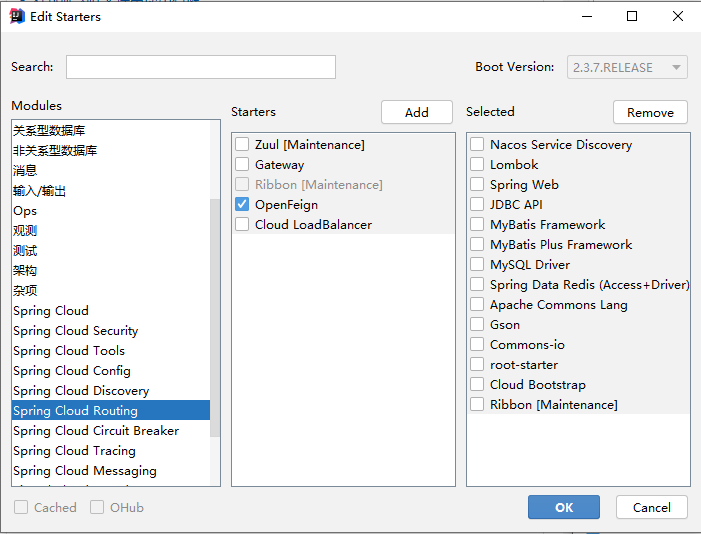Image resolution: width=701 pixels, height=534 pixels.
Task: Check Spring Data Redis (Access+Driver) checkbox
Action: [x=477, y=284]
